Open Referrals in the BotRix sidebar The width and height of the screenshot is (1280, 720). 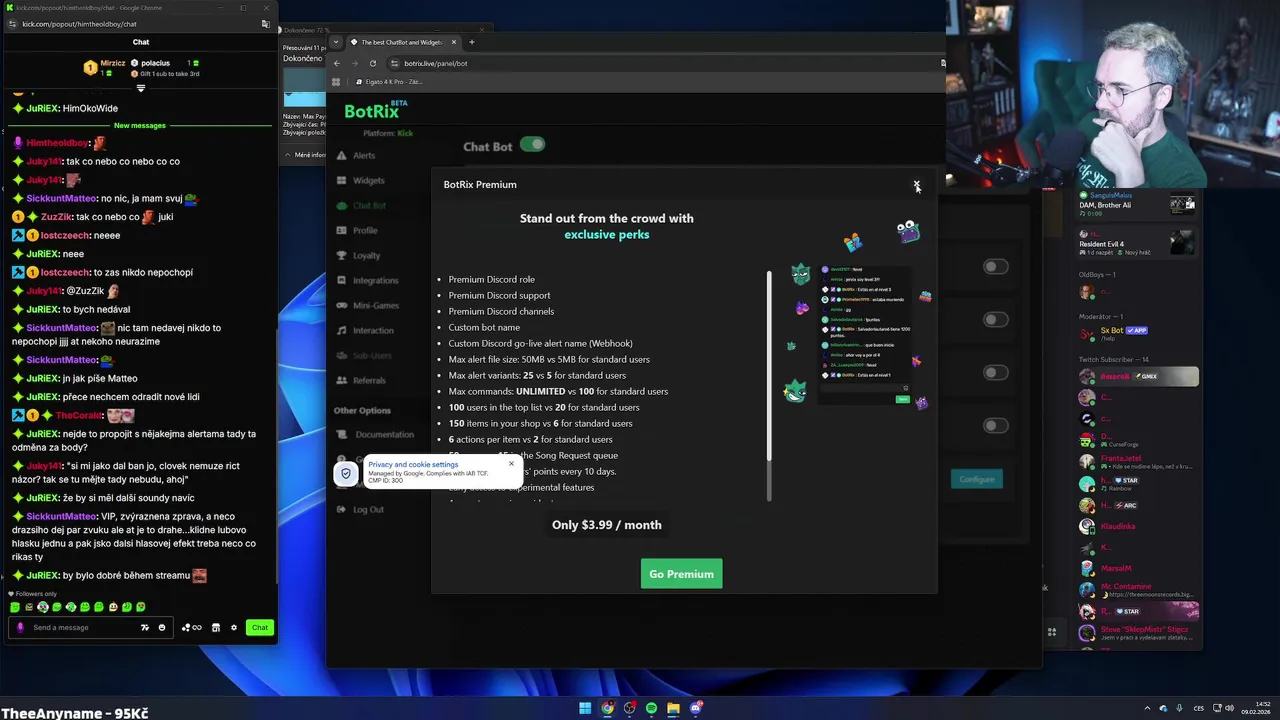369,380
